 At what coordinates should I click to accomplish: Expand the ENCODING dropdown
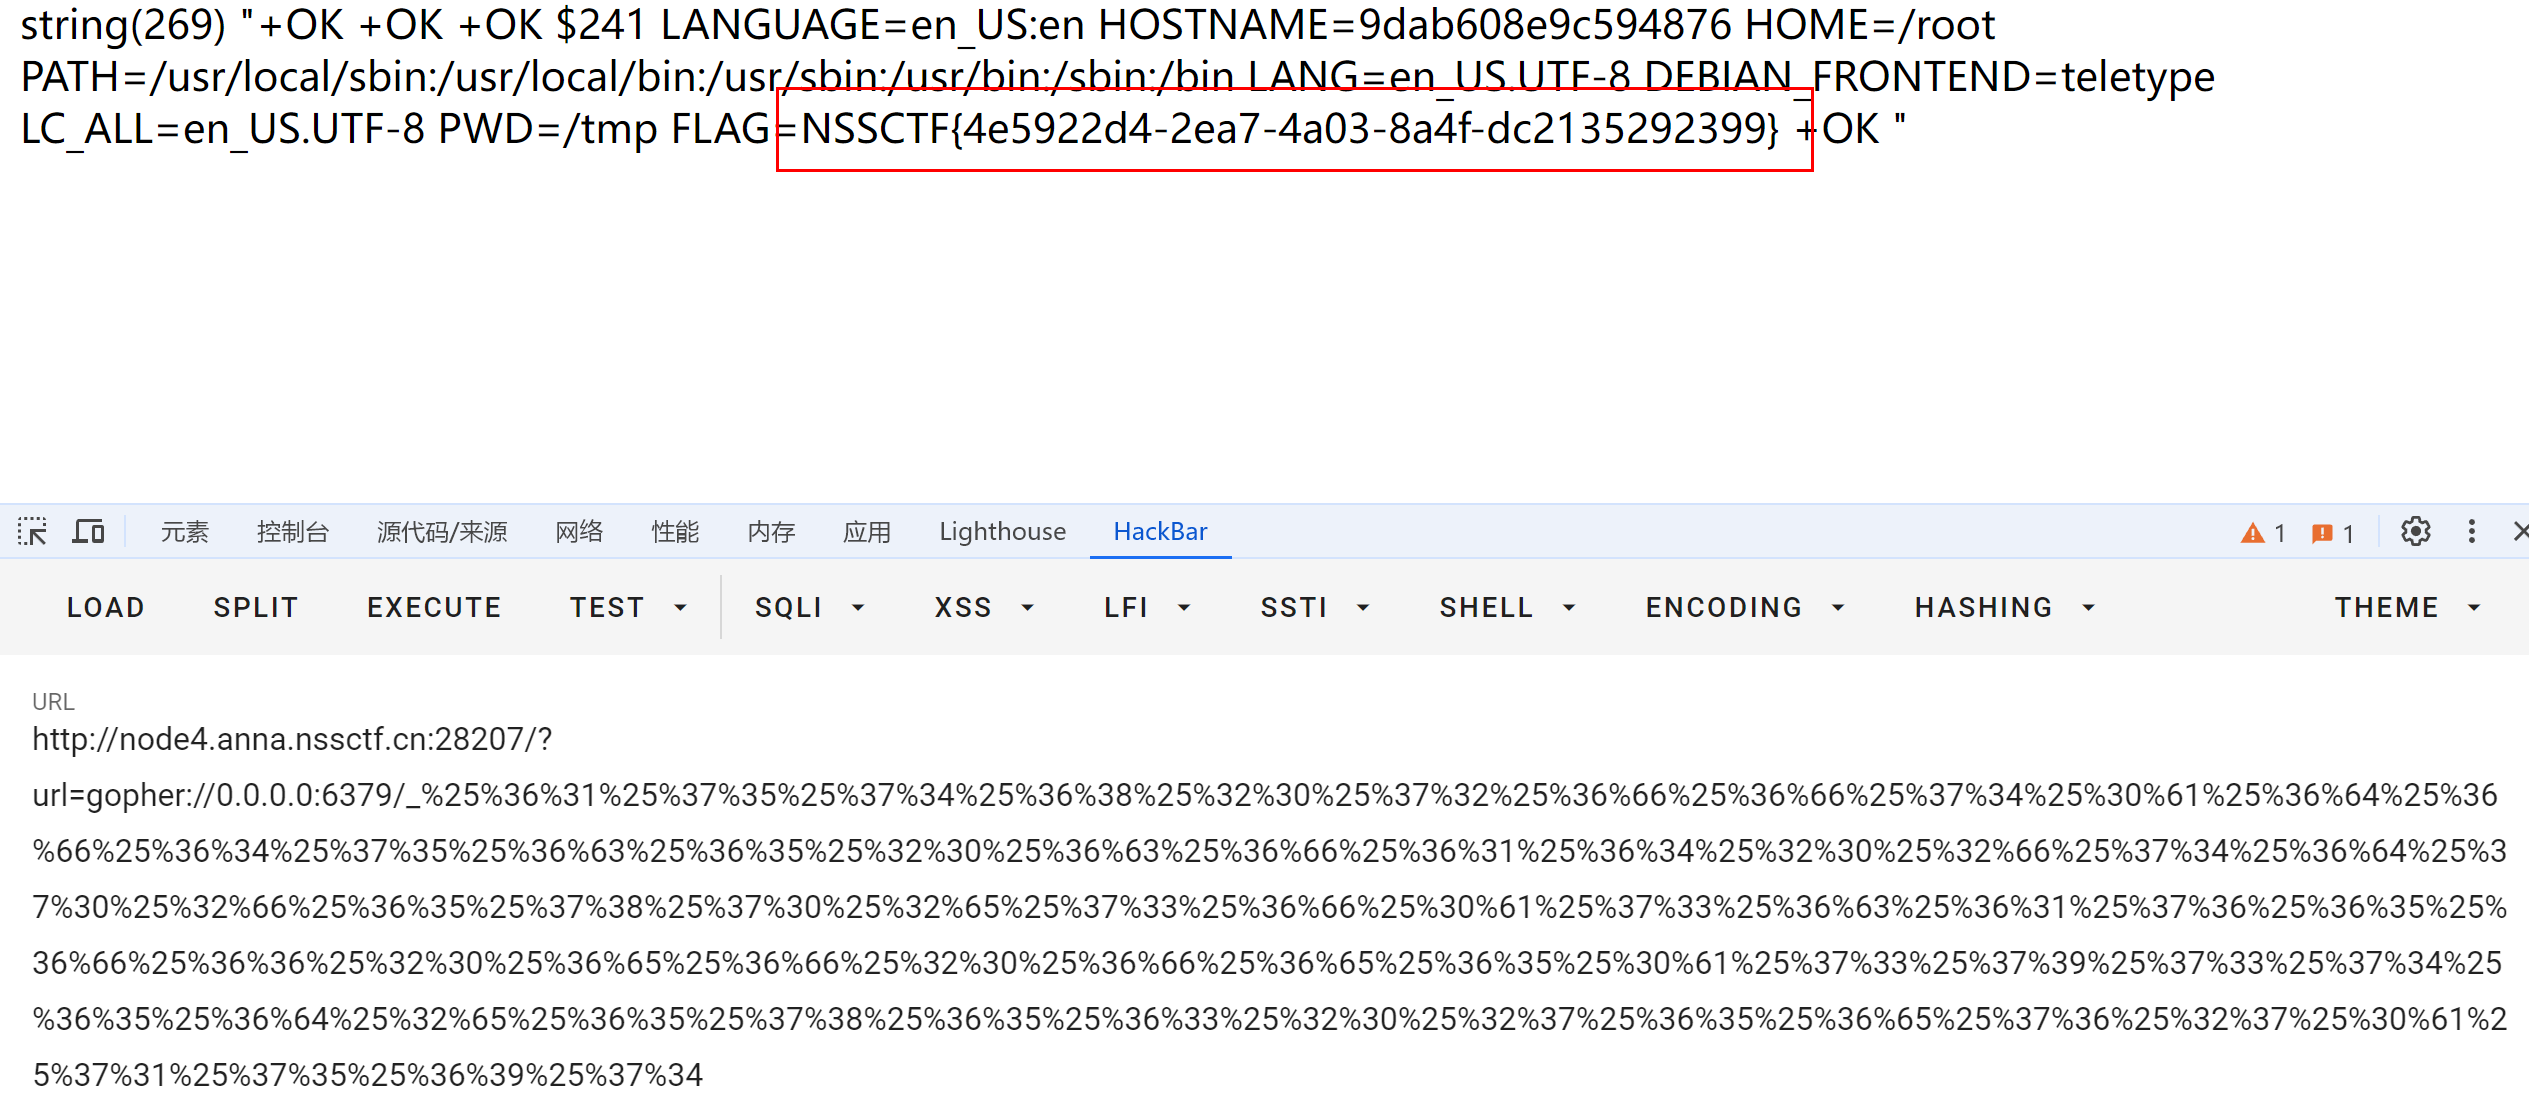click(x=1745, y=607)
